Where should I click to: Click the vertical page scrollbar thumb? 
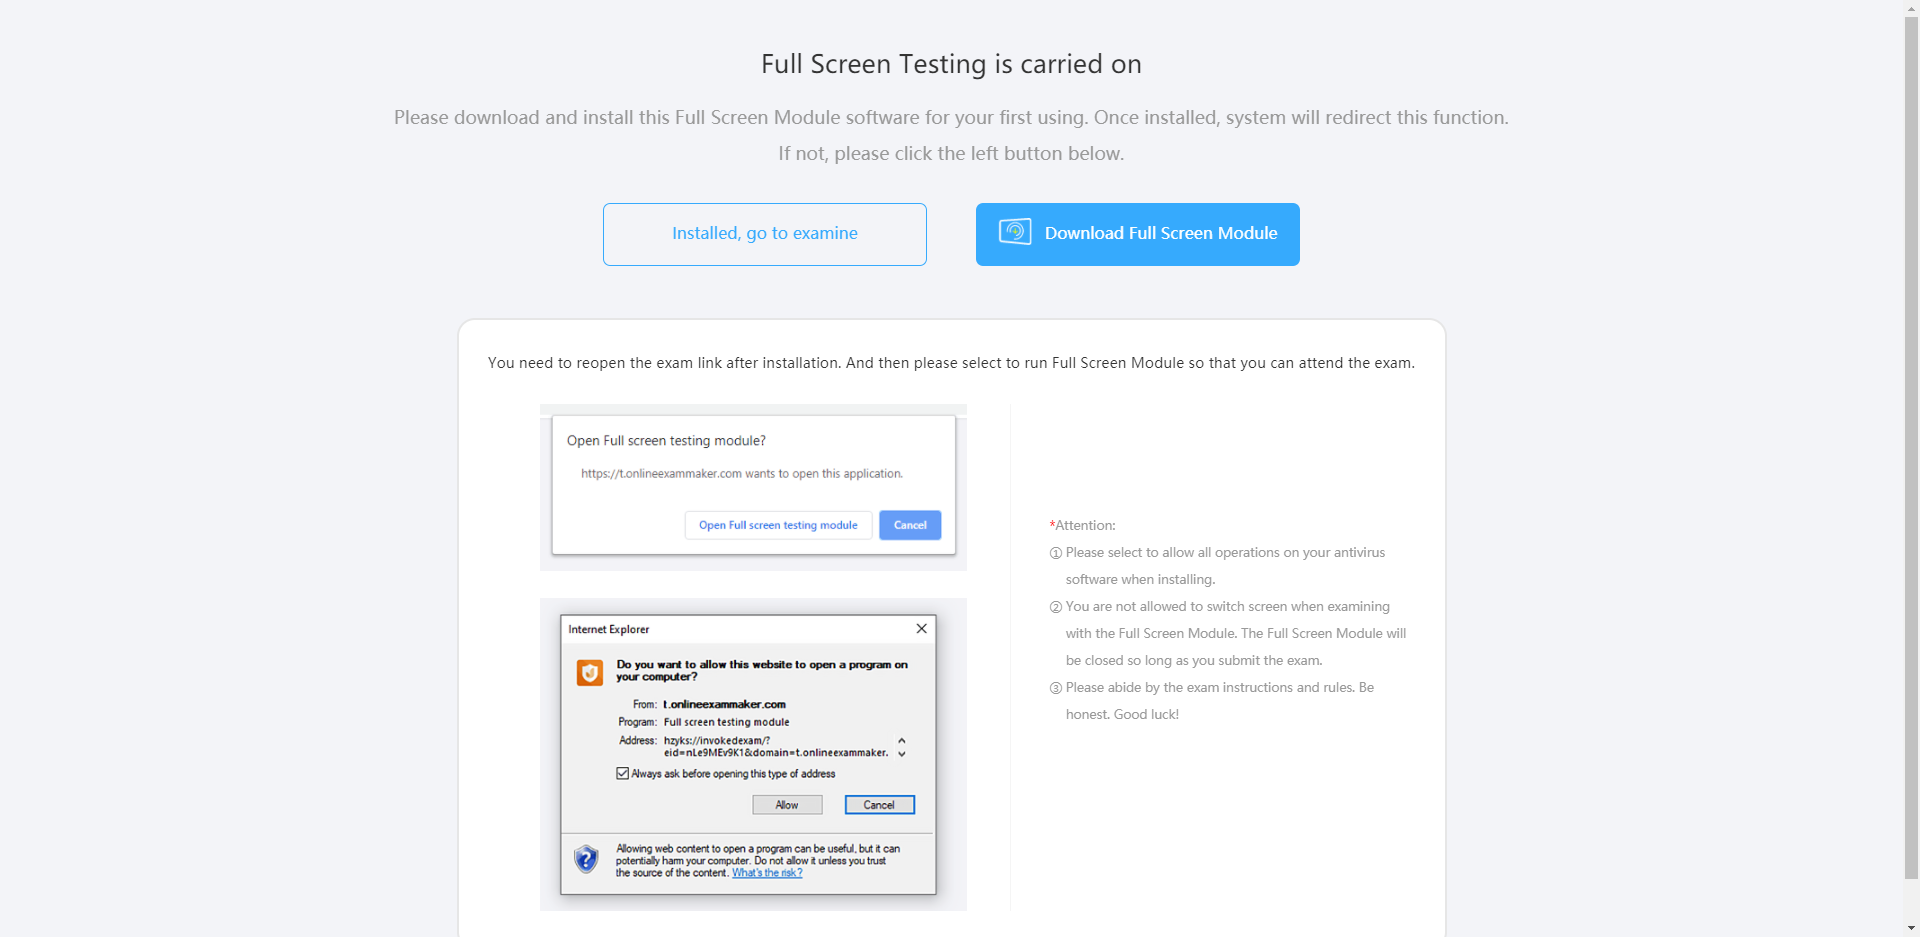pos(1912,448)
